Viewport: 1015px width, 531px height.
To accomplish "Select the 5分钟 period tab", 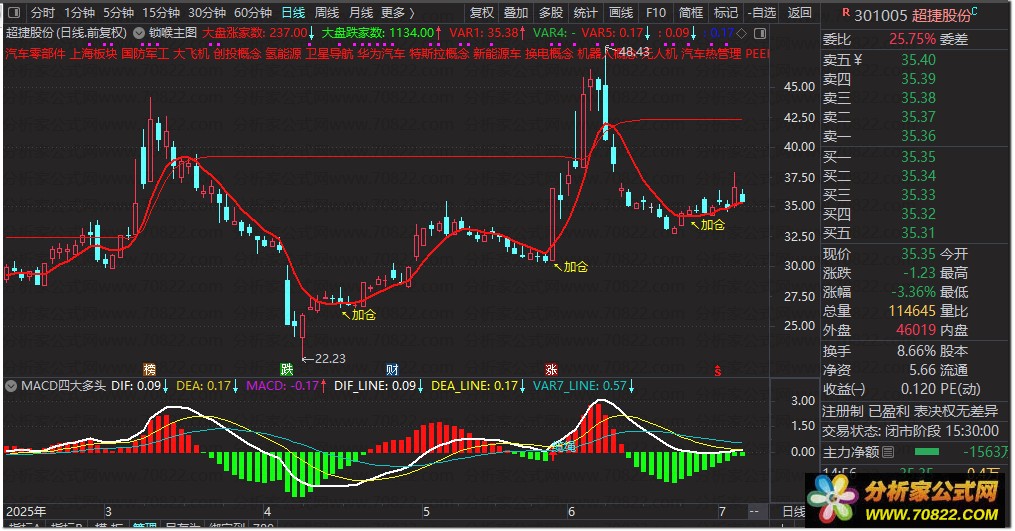I will tap(118, 12).
